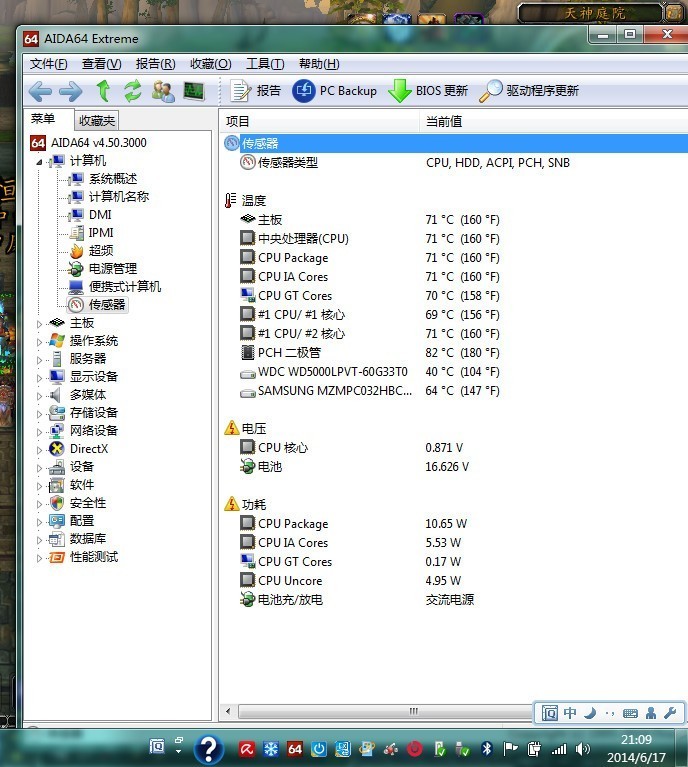The image size is (688, 767).
Task: Expand the 主板 tree node
Action: click(x=40, y=323)
